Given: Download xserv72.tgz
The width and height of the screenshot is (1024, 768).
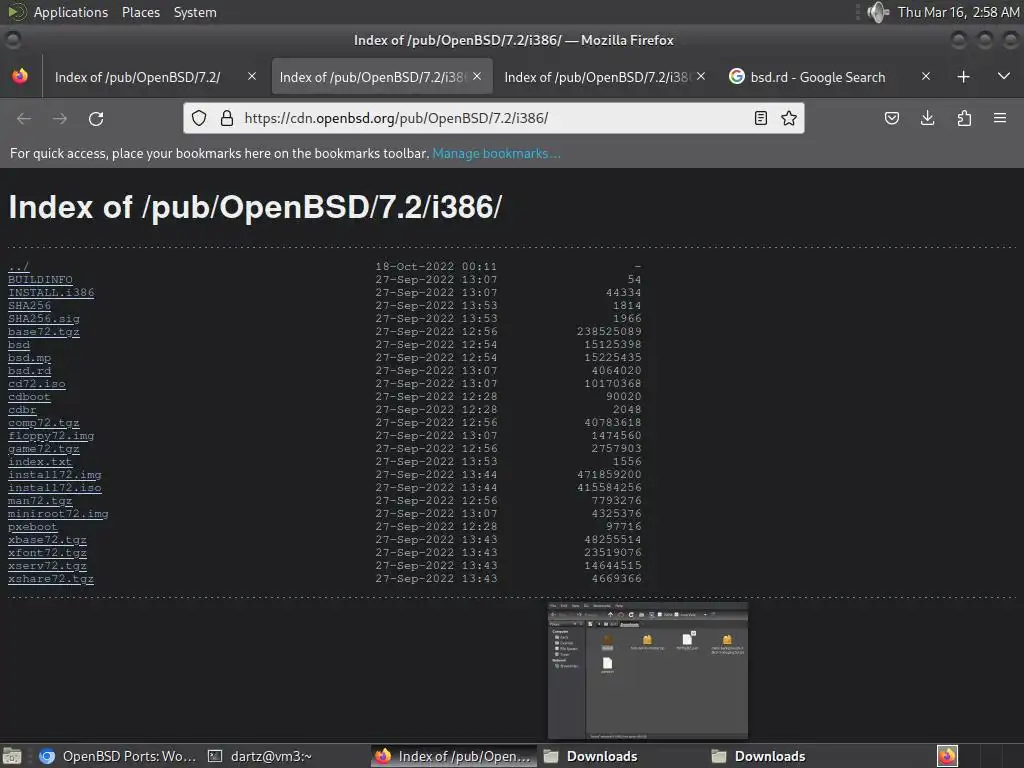Looking at the screenshot, I should (x=47, y=566).
